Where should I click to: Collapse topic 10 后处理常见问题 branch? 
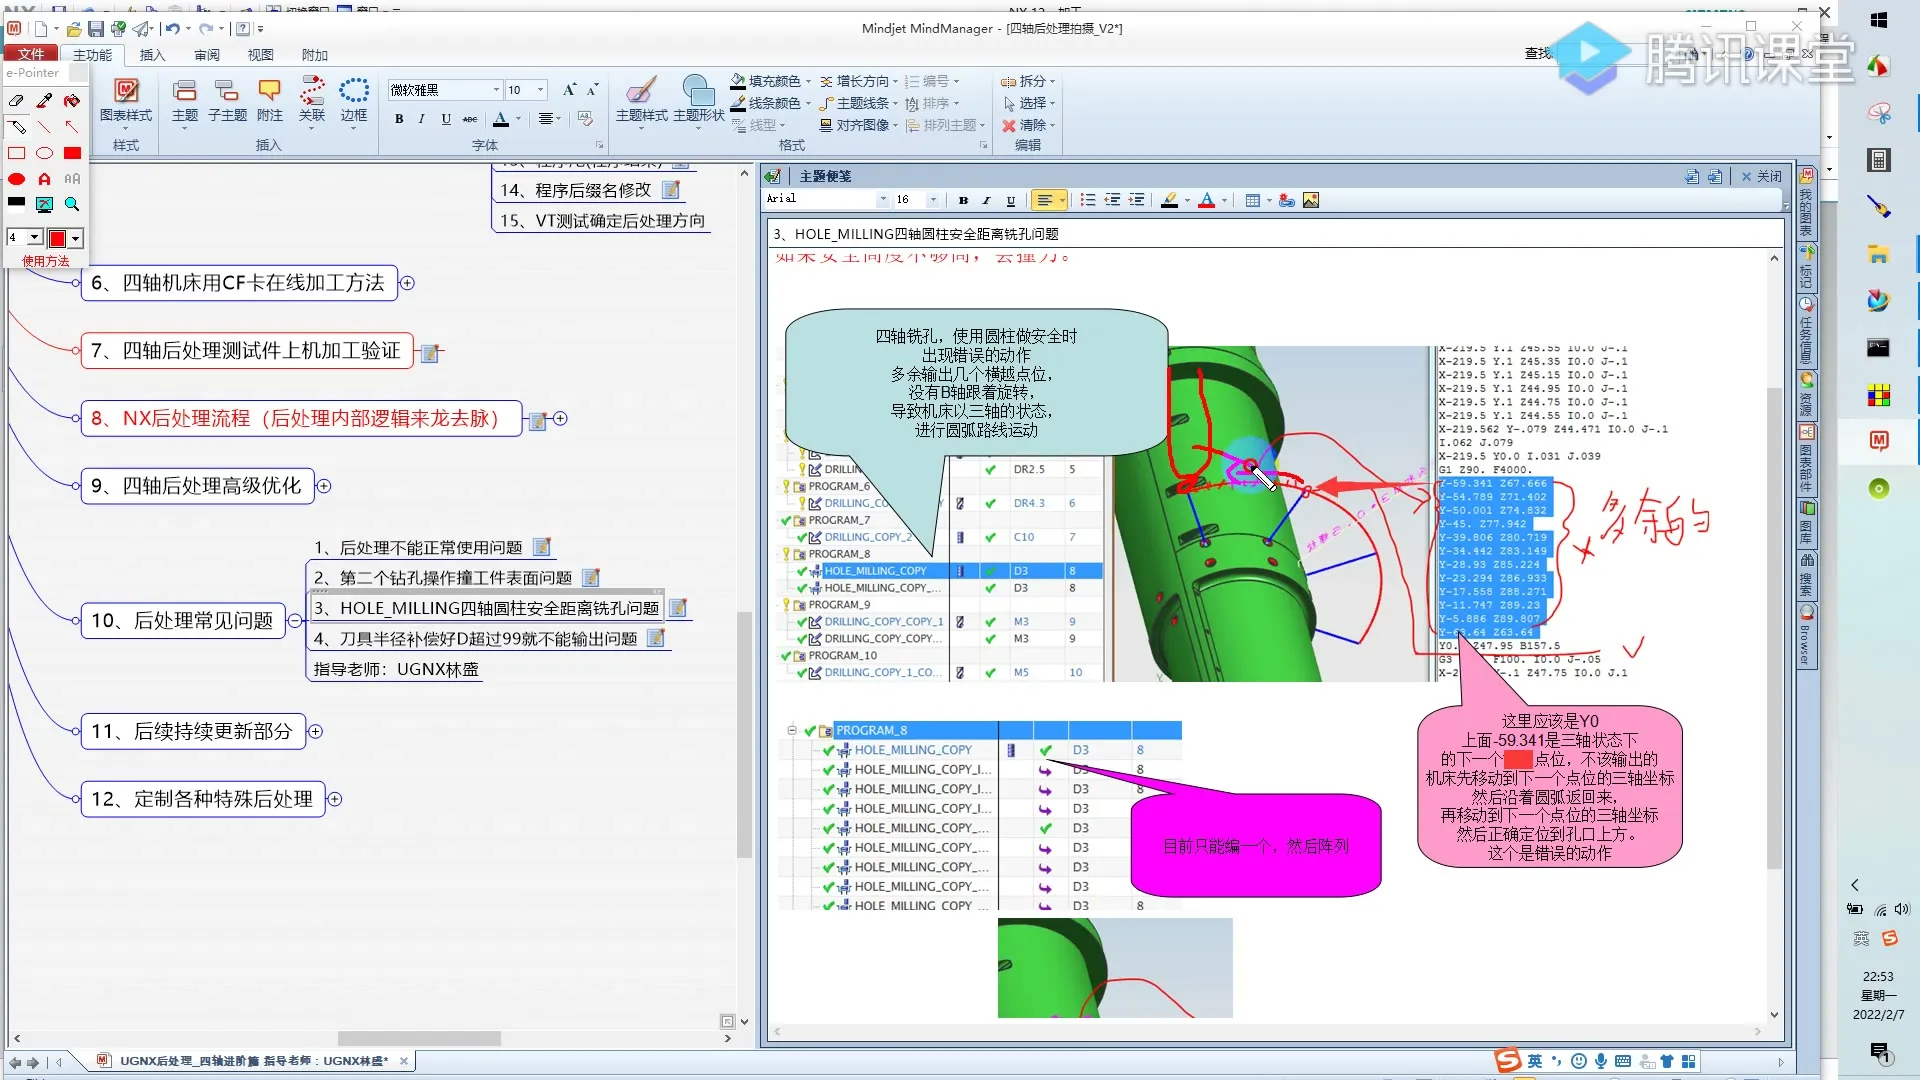[x=294, y=621]
